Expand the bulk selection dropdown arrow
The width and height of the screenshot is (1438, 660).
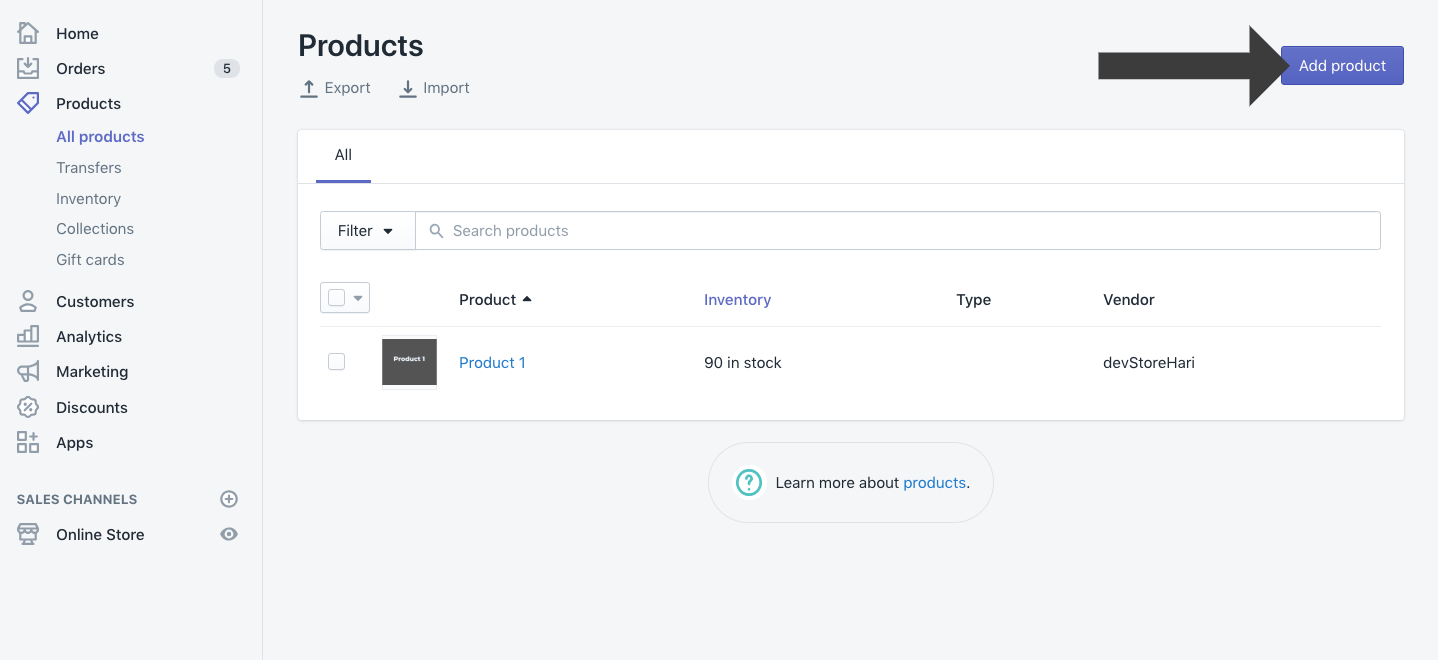tap(358, 298)
